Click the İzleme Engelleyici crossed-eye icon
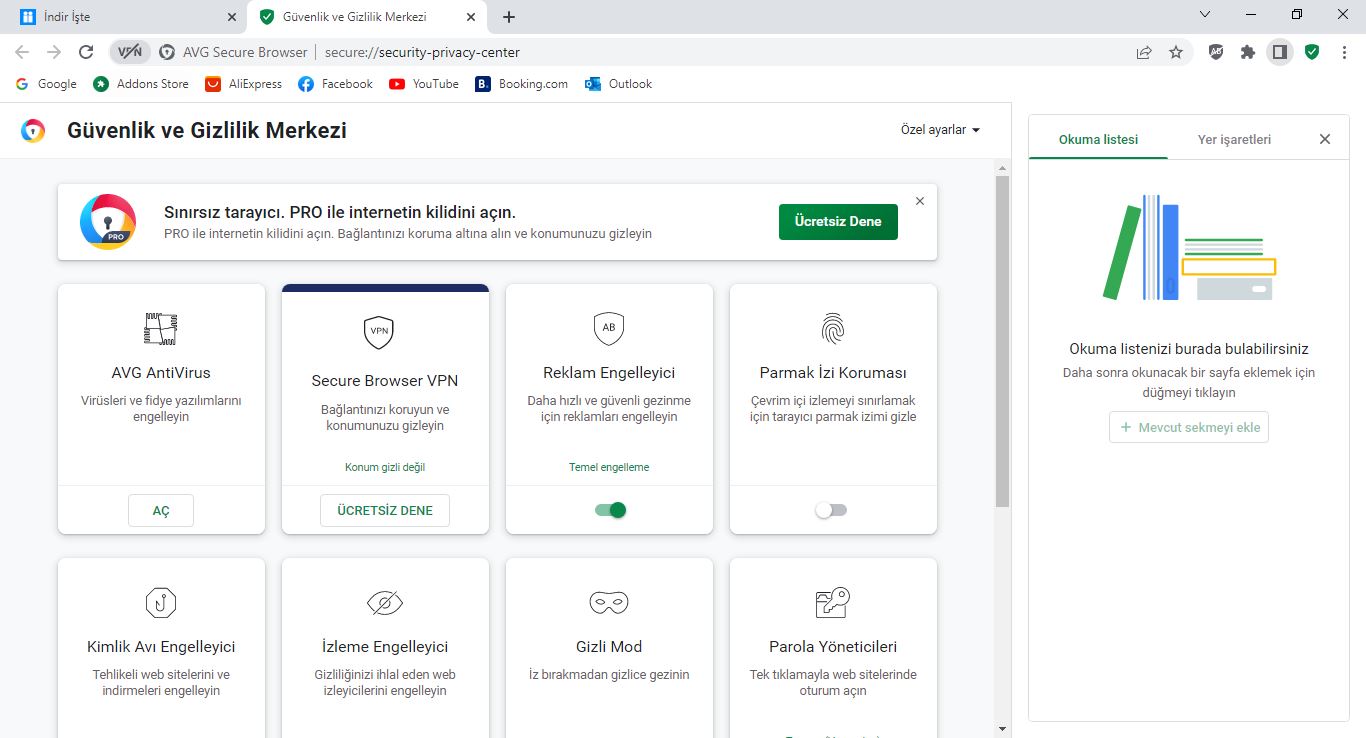The width and height of the screenshot is (1366, 738). pos(385,602)
